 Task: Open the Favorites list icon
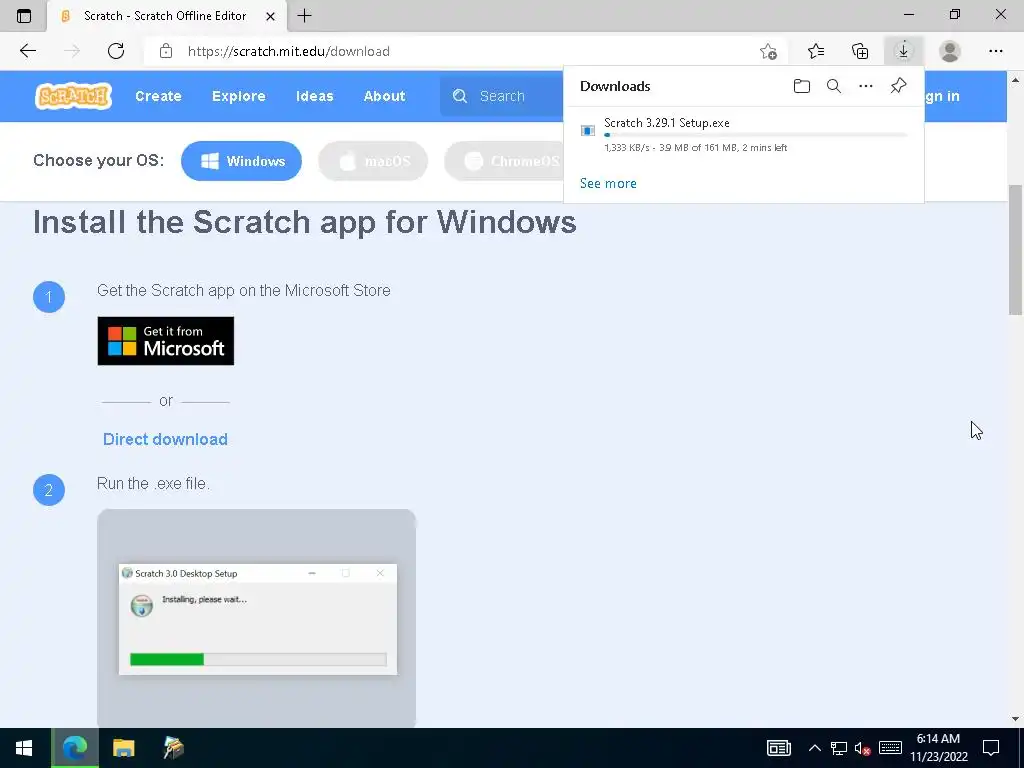click(x=815, y=51)
